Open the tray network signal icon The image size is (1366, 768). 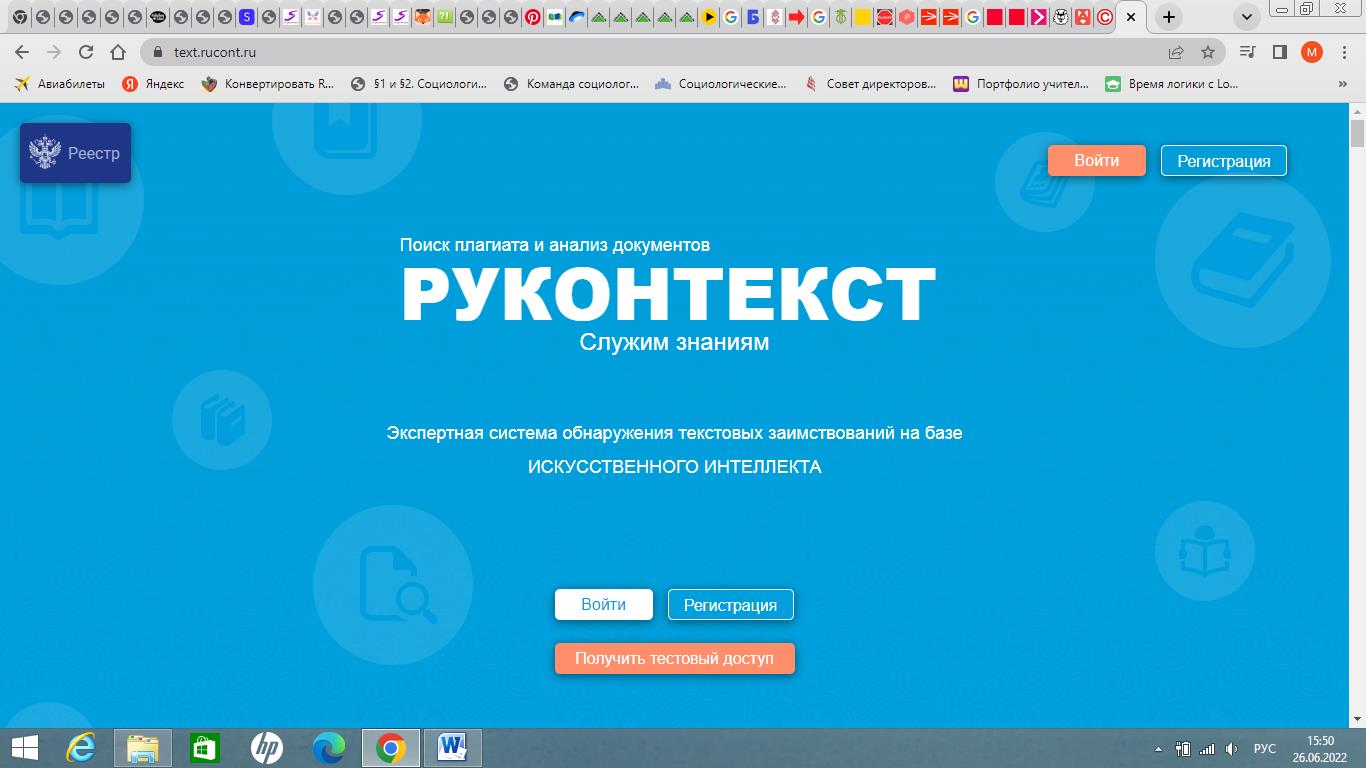click(1207, 749)
